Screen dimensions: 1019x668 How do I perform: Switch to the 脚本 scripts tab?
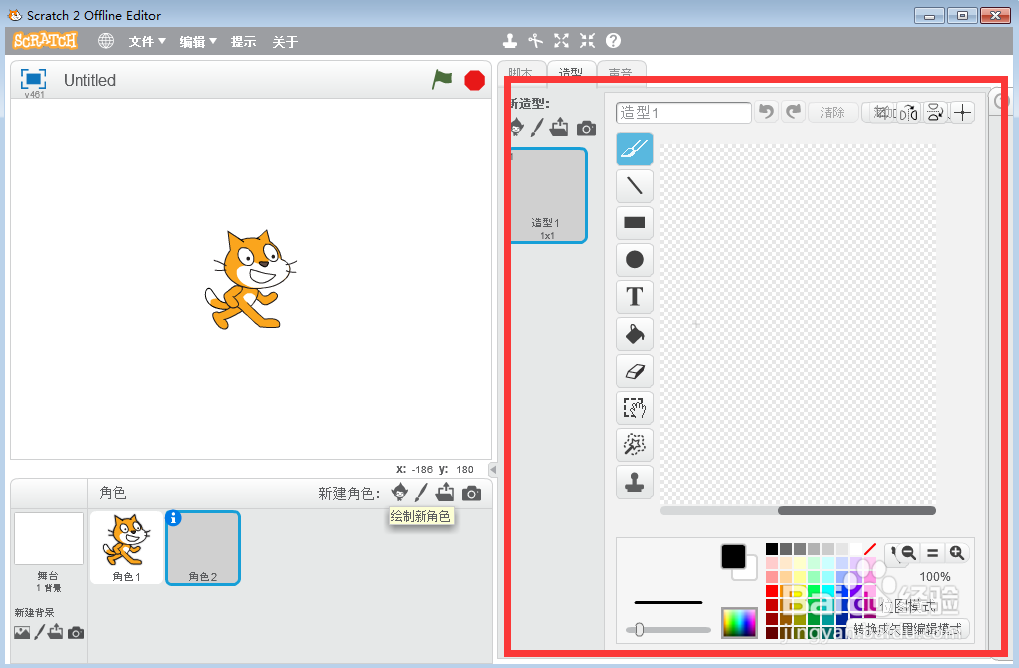[521, 71]
